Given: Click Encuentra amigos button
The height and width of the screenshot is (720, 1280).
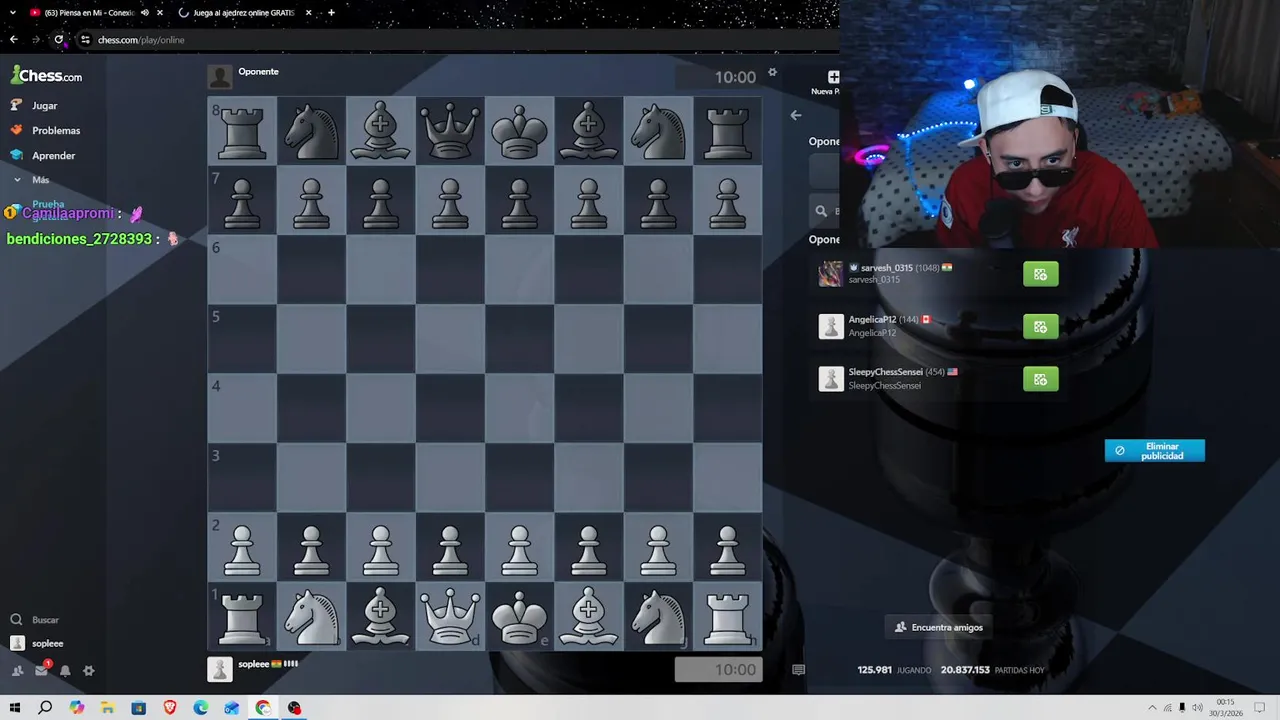Looking at the screenshot, I should point(937,627).
